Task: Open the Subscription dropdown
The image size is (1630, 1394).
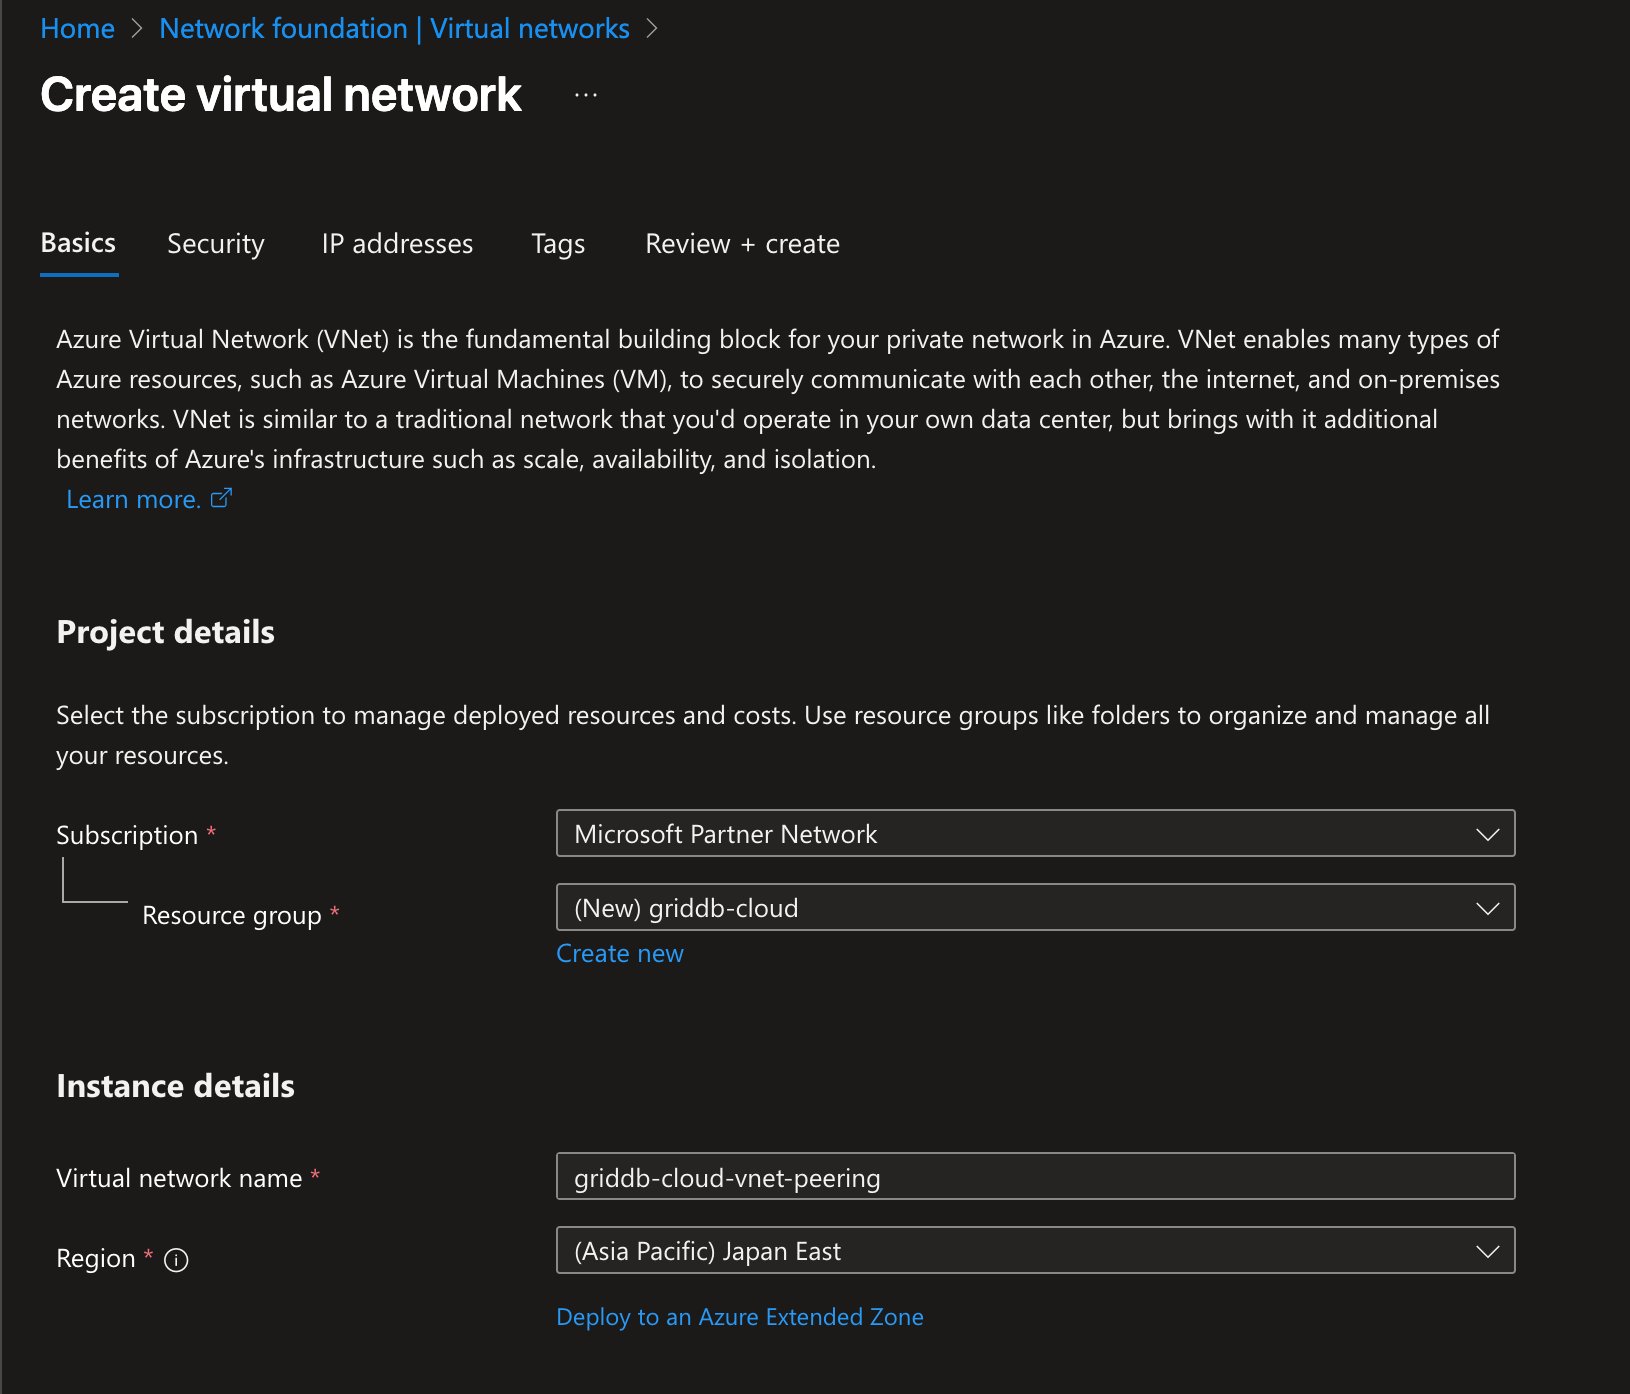Action: [1034, 834]
